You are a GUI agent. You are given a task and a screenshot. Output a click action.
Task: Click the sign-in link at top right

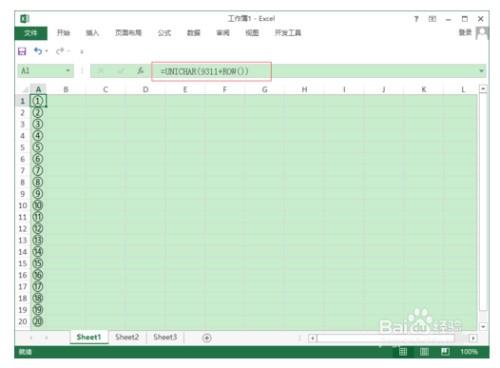(465, 32)
